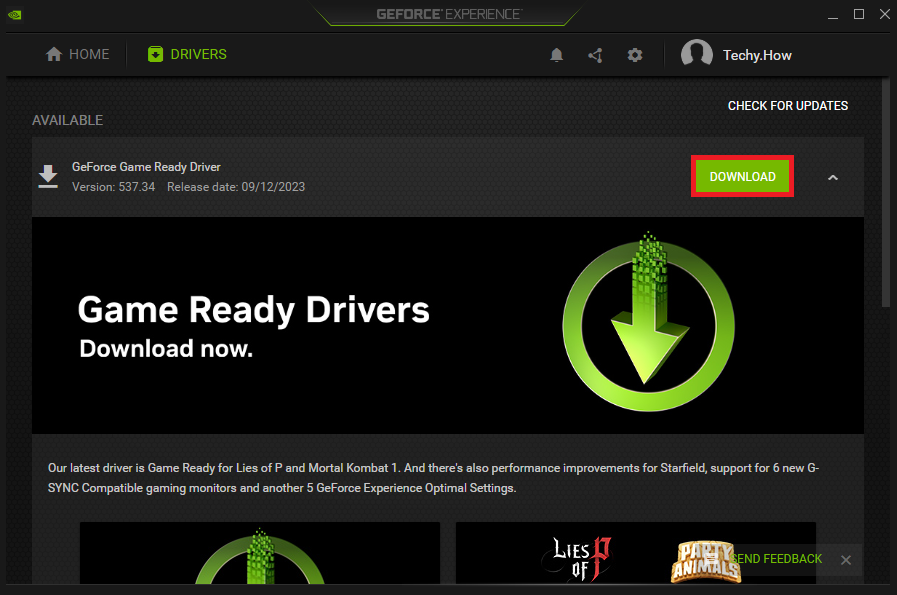897x595 pixels.
Task: Open the notifications bell icon
Action: 556,55
